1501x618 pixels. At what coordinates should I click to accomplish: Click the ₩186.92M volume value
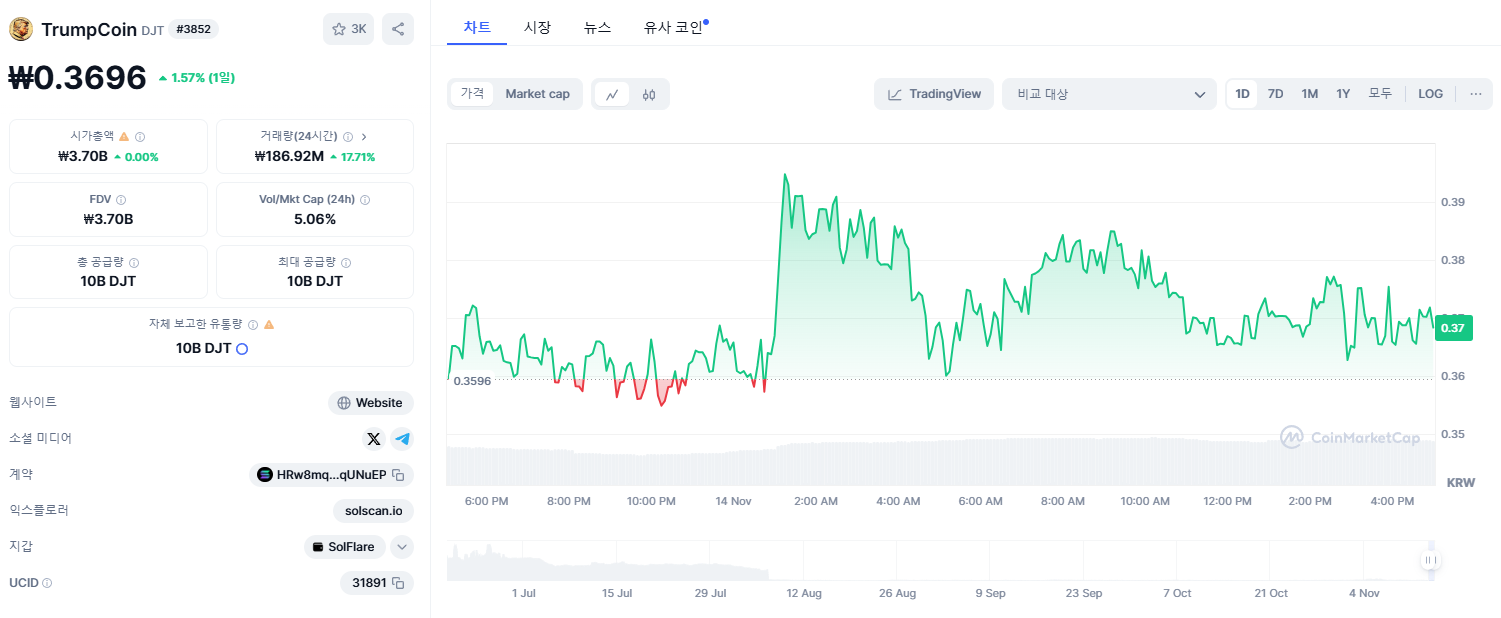289,156
